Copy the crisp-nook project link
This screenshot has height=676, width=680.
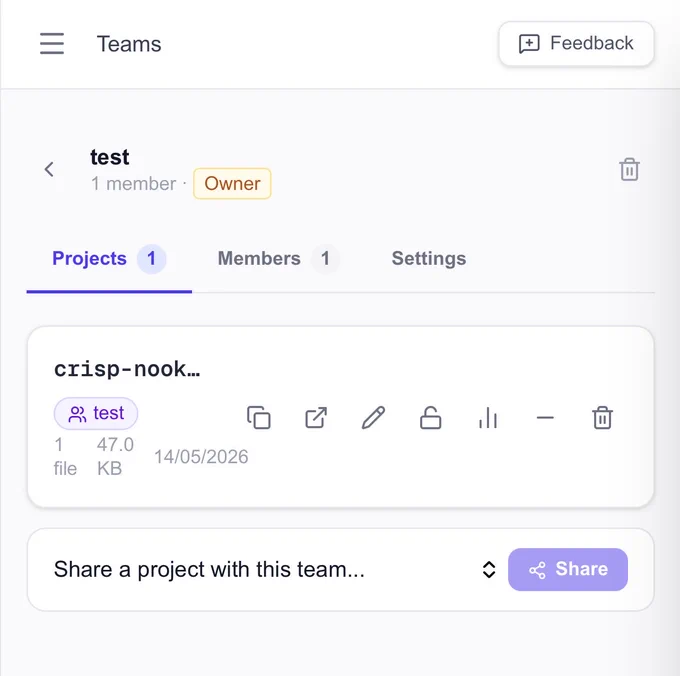pos(259,418)
